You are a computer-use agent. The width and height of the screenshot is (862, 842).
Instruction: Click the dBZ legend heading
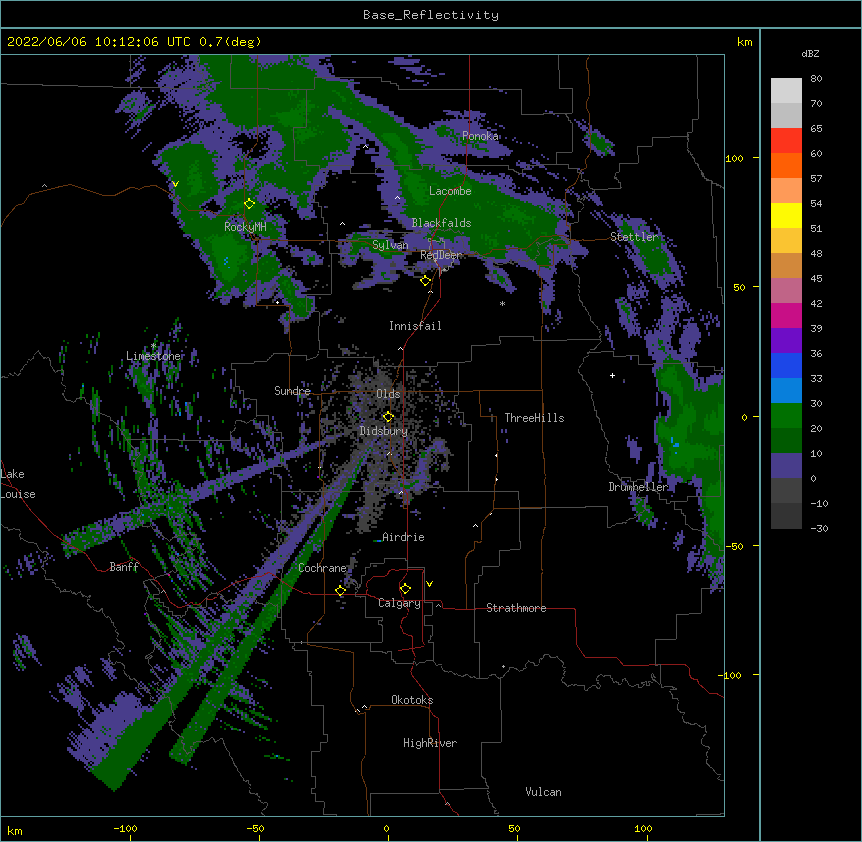point(810,54)
